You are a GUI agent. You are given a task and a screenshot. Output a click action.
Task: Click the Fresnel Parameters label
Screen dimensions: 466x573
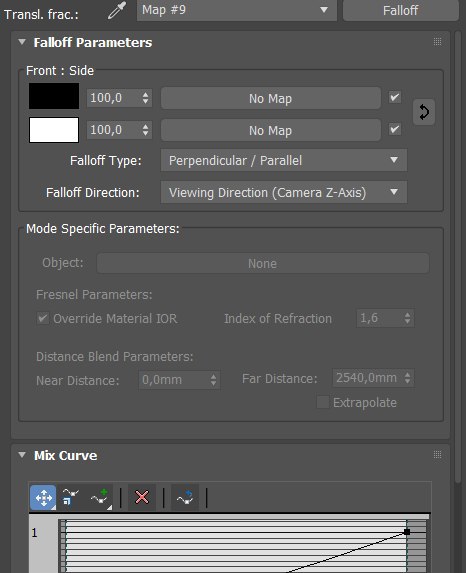point(94,295)
